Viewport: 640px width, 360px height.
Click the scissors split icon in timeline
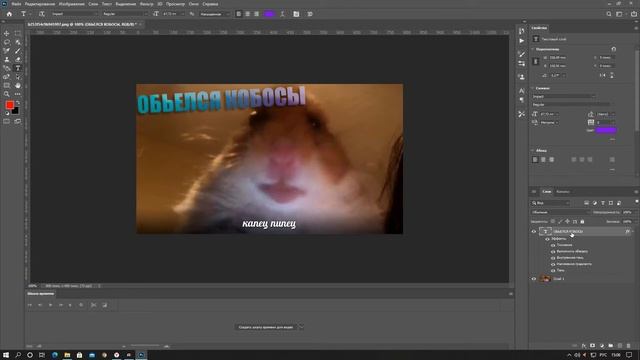(93, 305)
